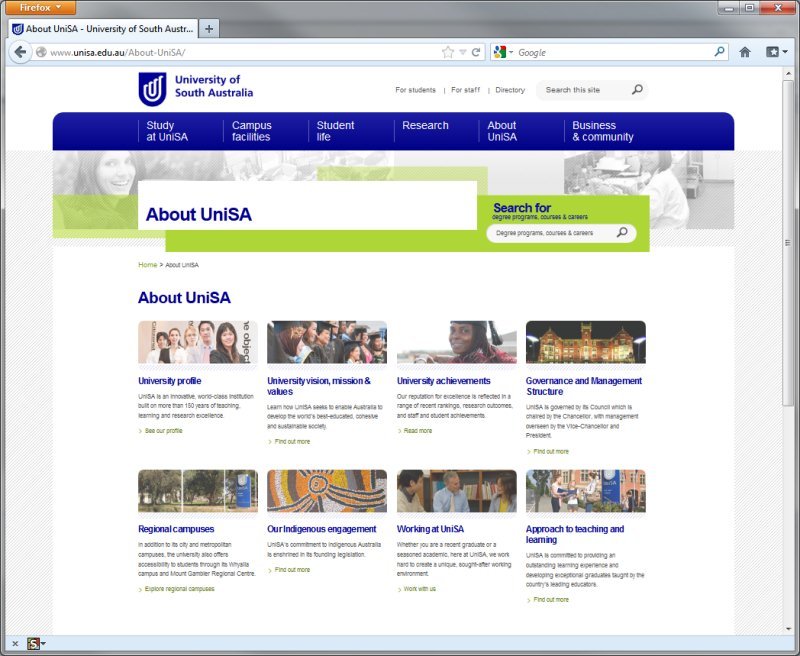800x656 pixels.
Task: Open University vision, mission & values link
Action: click(x=319, y=386)
